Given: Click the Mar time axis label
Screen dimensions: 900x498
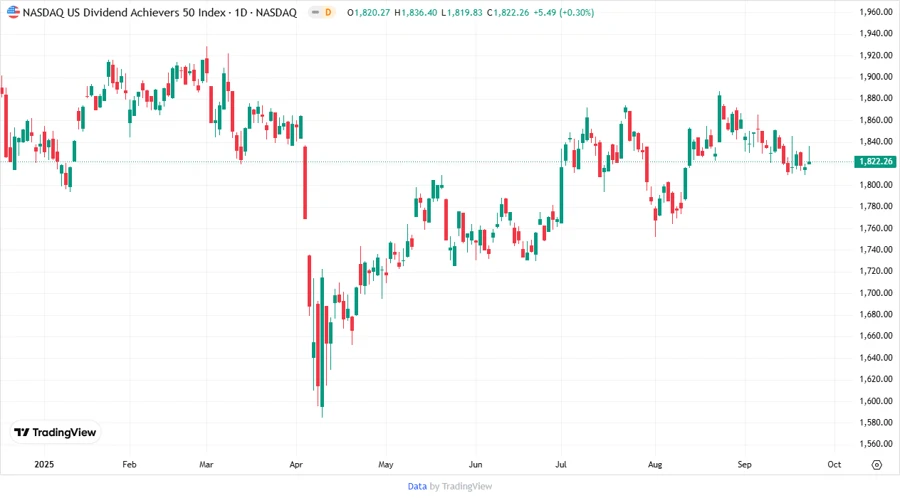Looking at the screenshot, I should [x=207, y=465].
